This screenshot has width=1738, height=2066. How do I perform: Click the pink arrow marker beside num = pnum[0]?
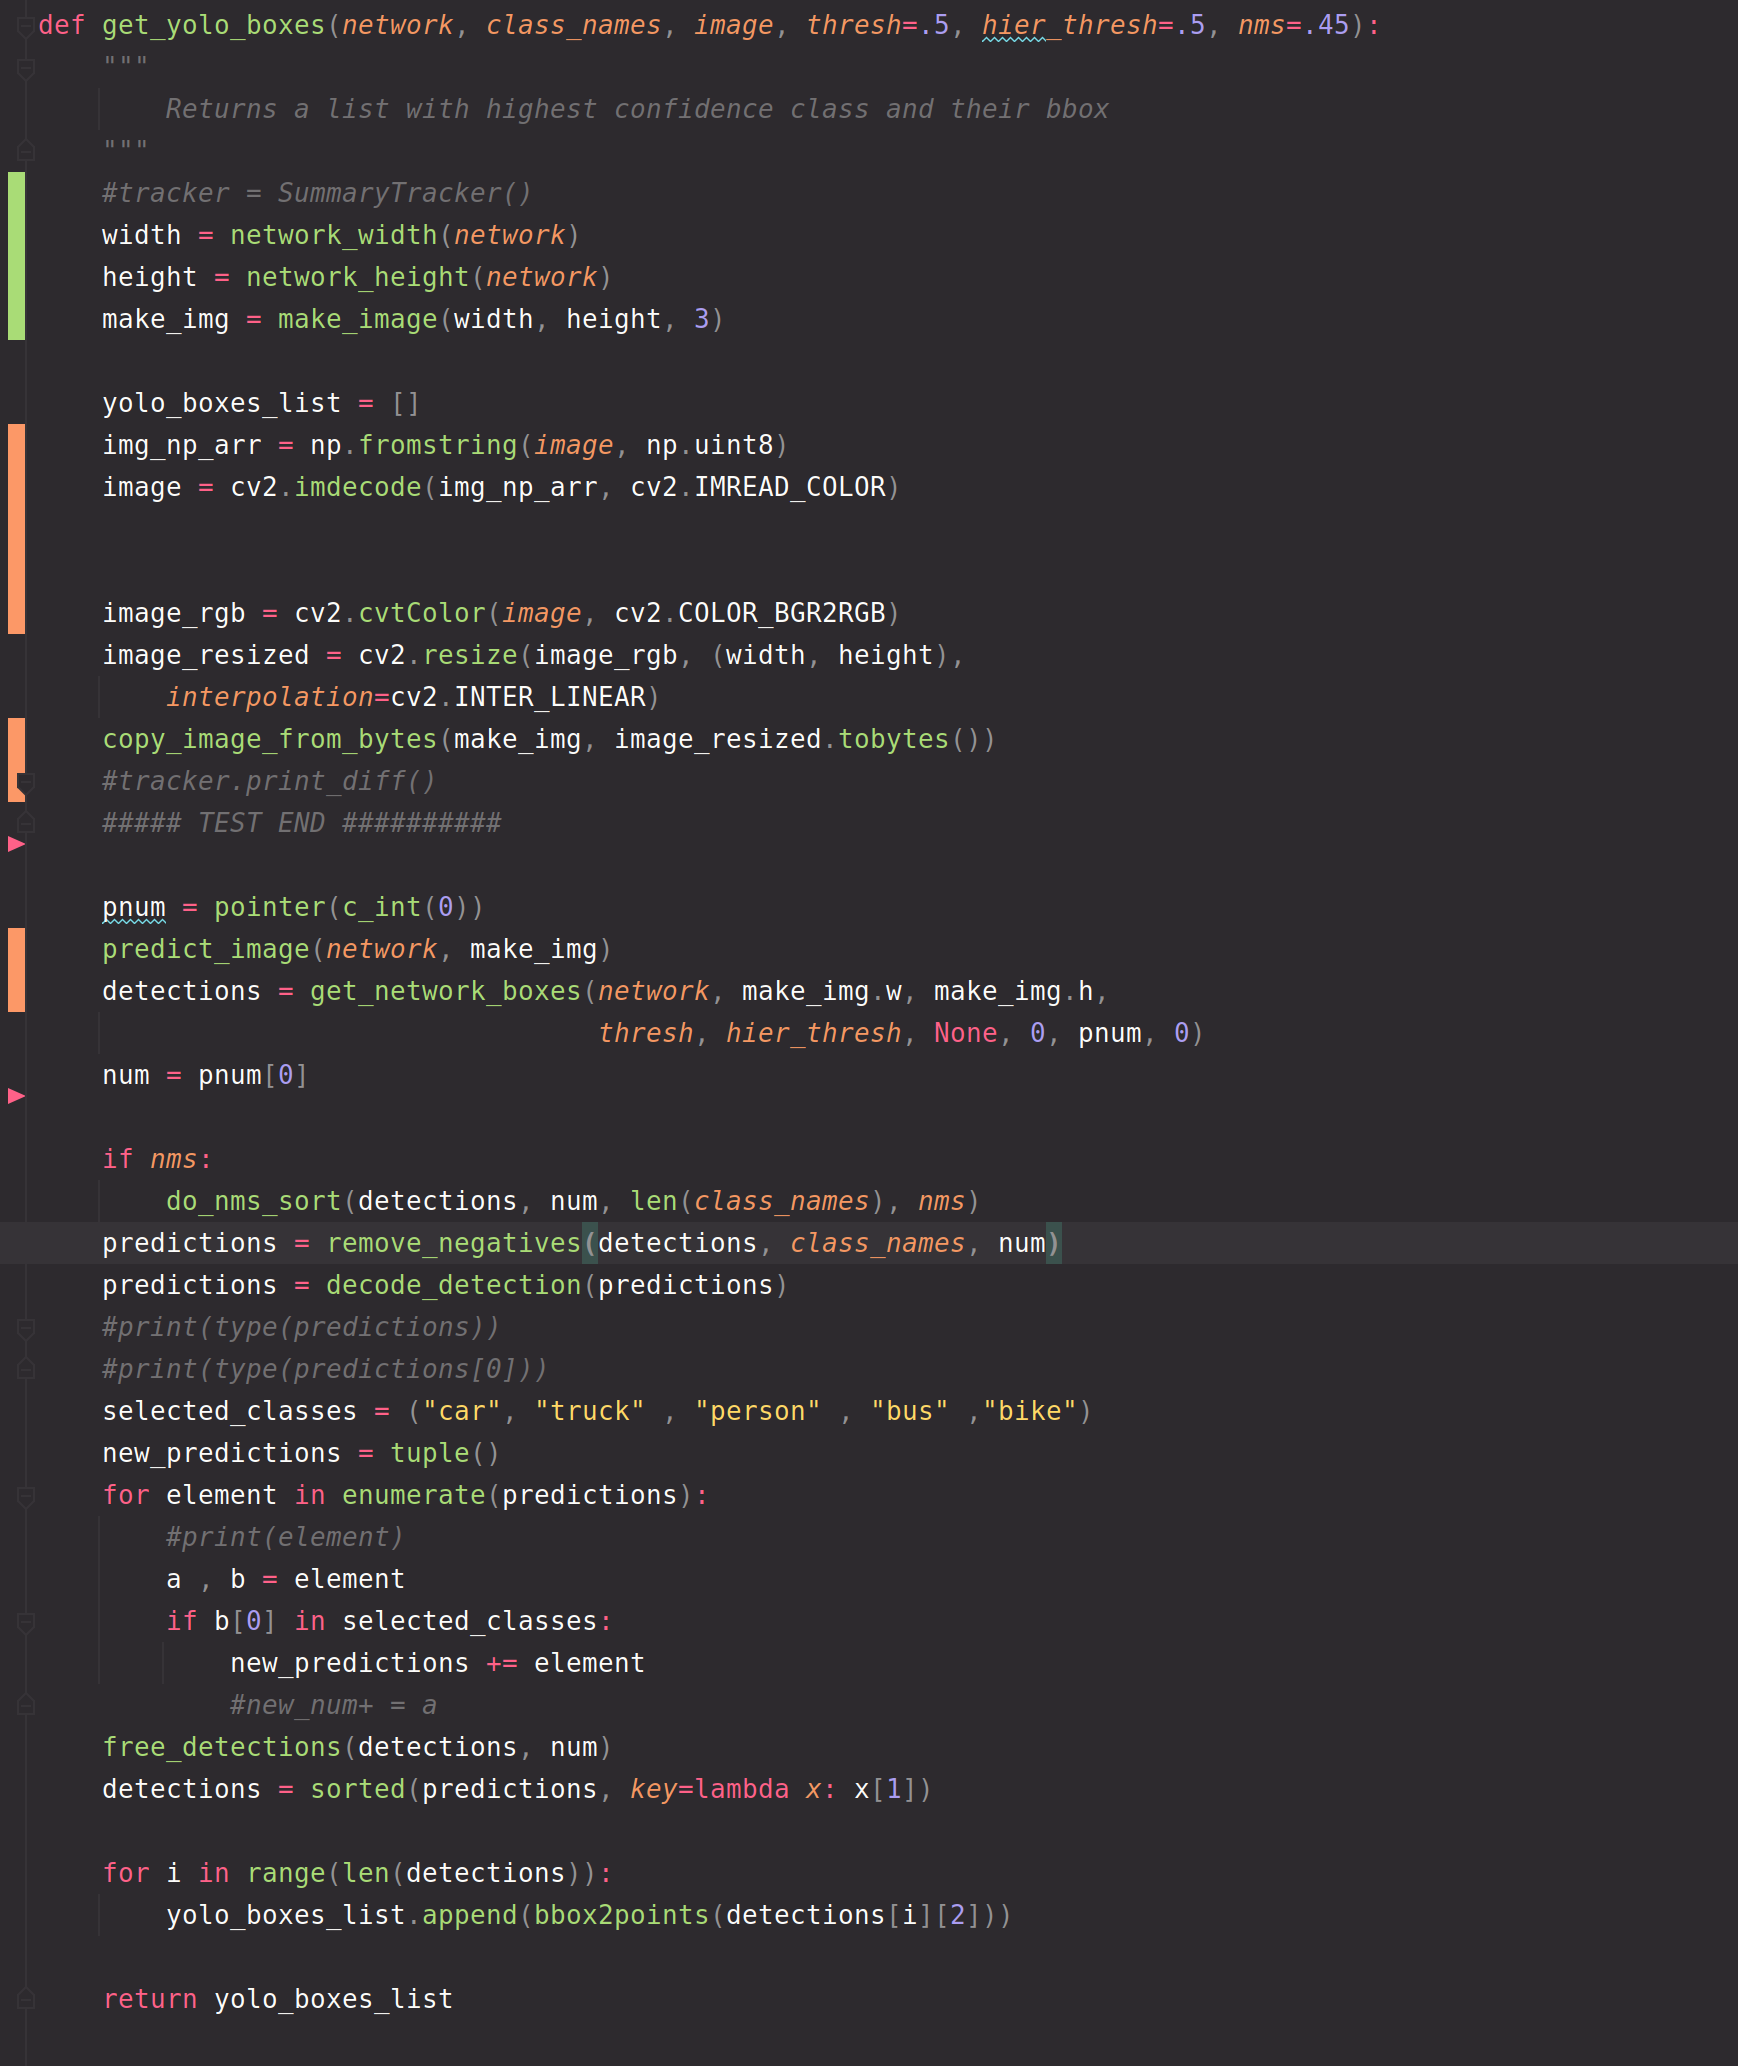coord(15,1095)
